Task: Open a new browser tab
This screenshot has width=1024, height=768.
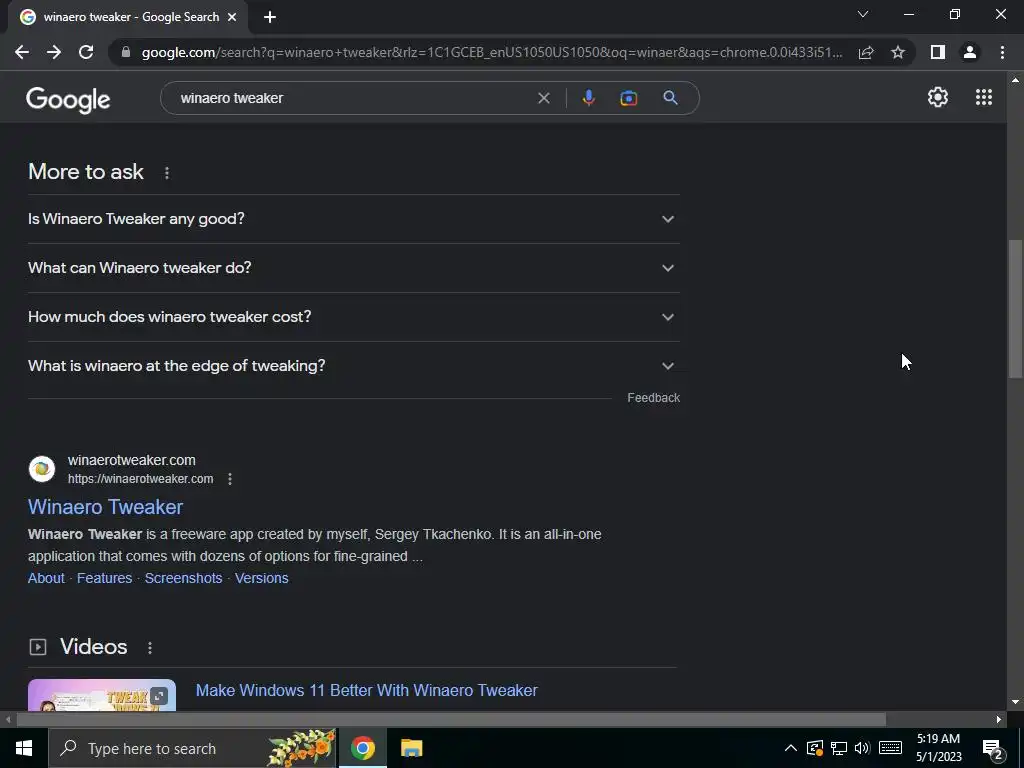Action: point(270,17)
